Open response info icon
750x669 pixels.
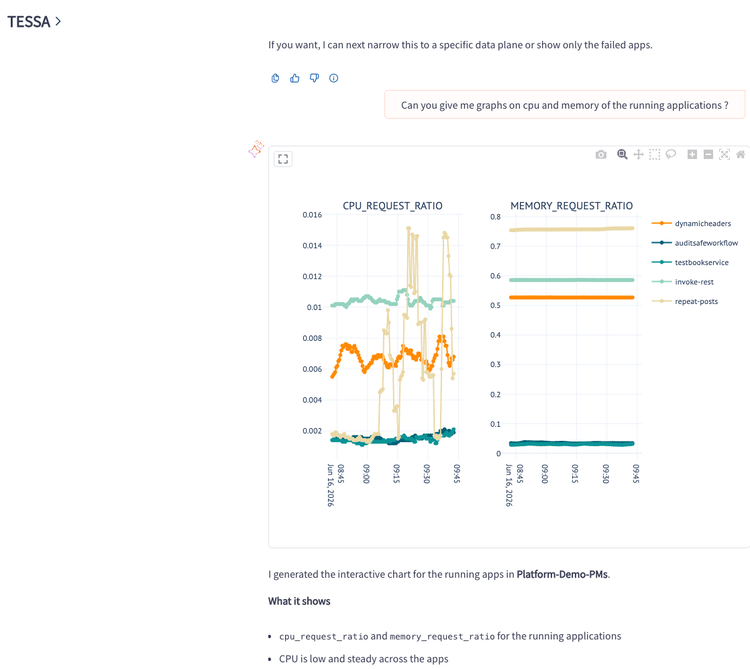click(334, 78)
